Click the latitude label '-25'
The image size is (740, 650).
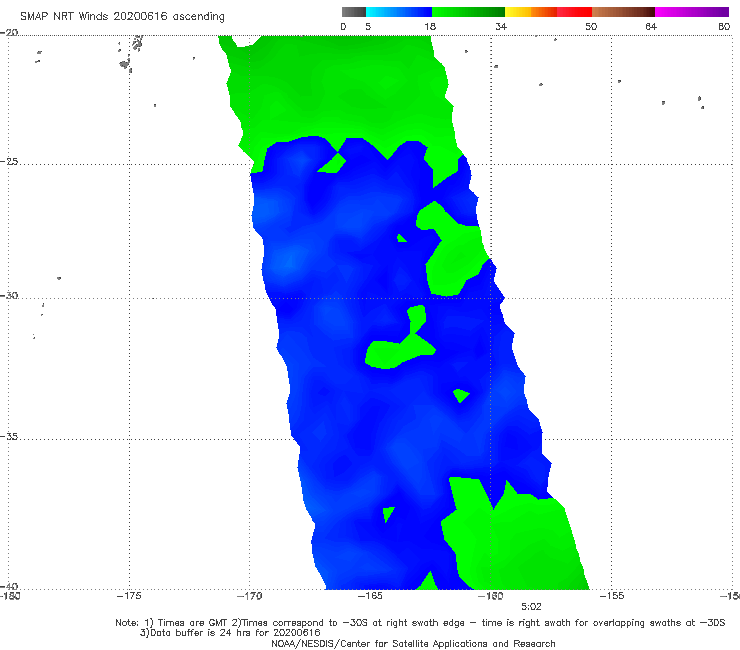pos(9,161)
